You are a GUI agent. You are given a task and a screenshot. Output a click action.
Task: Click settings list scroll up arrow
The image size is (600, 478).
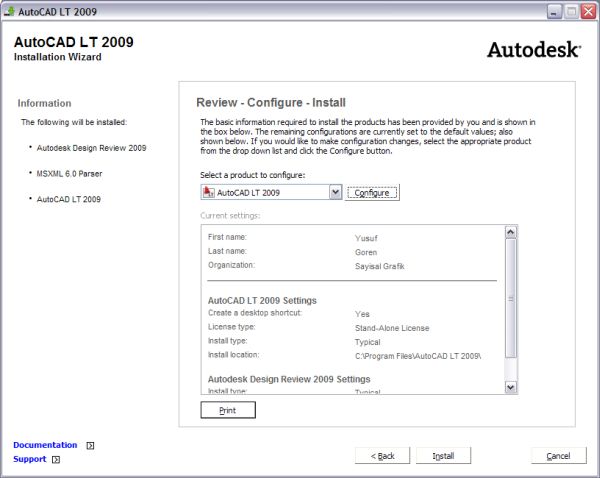point(510,232)
